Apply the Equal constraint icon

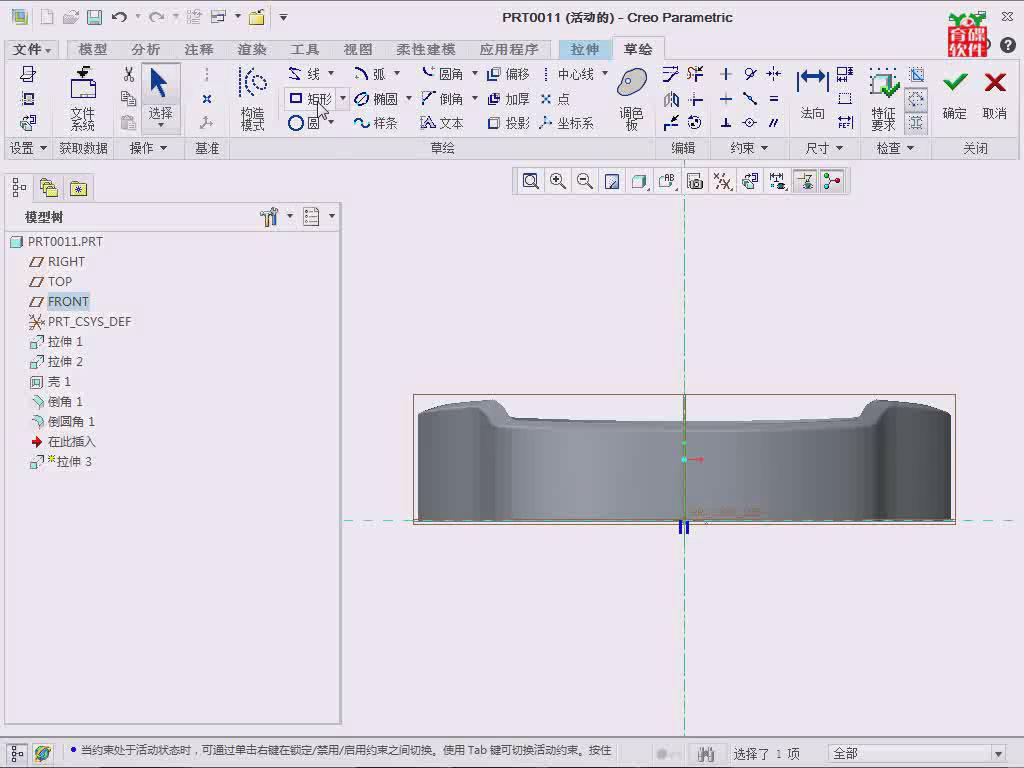click(x=774, y=99)
